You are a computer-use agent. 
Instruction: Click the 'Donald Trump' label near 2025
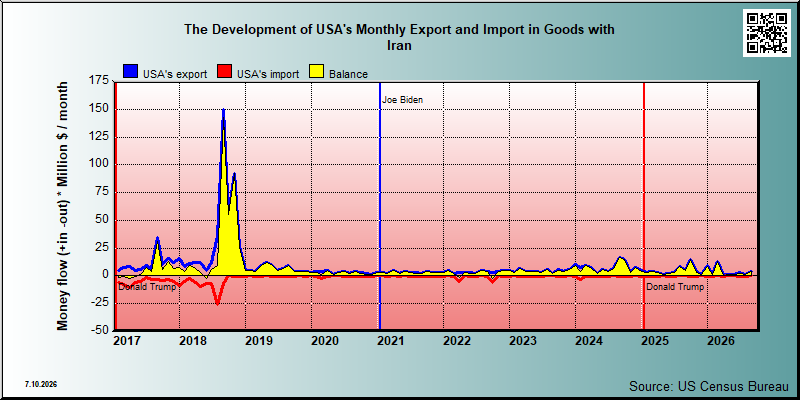[x=676, y=287]
